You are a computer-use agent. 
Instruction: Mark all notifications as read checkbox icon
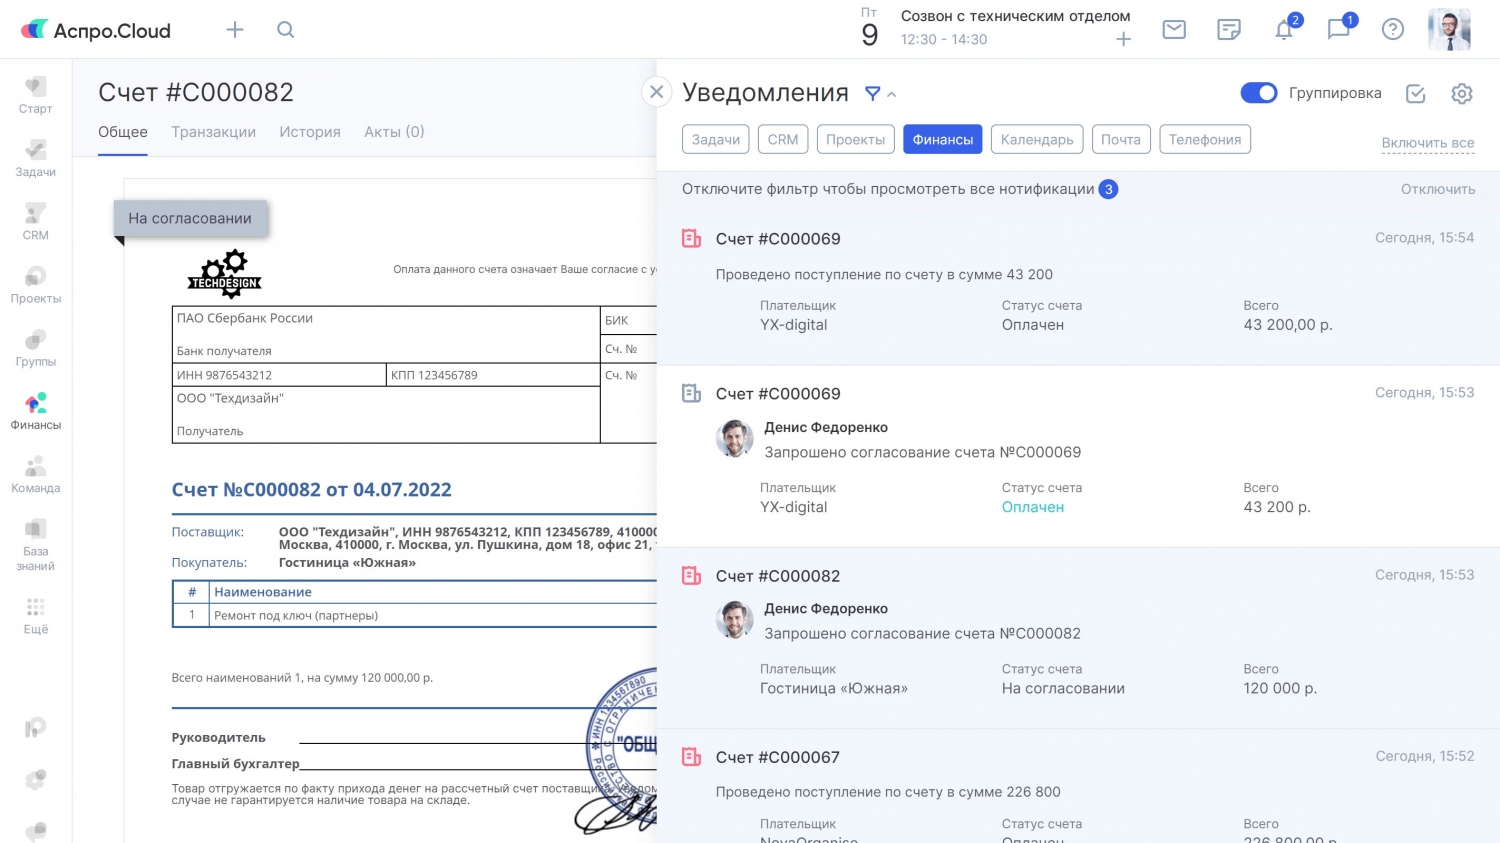[1415, 93]
